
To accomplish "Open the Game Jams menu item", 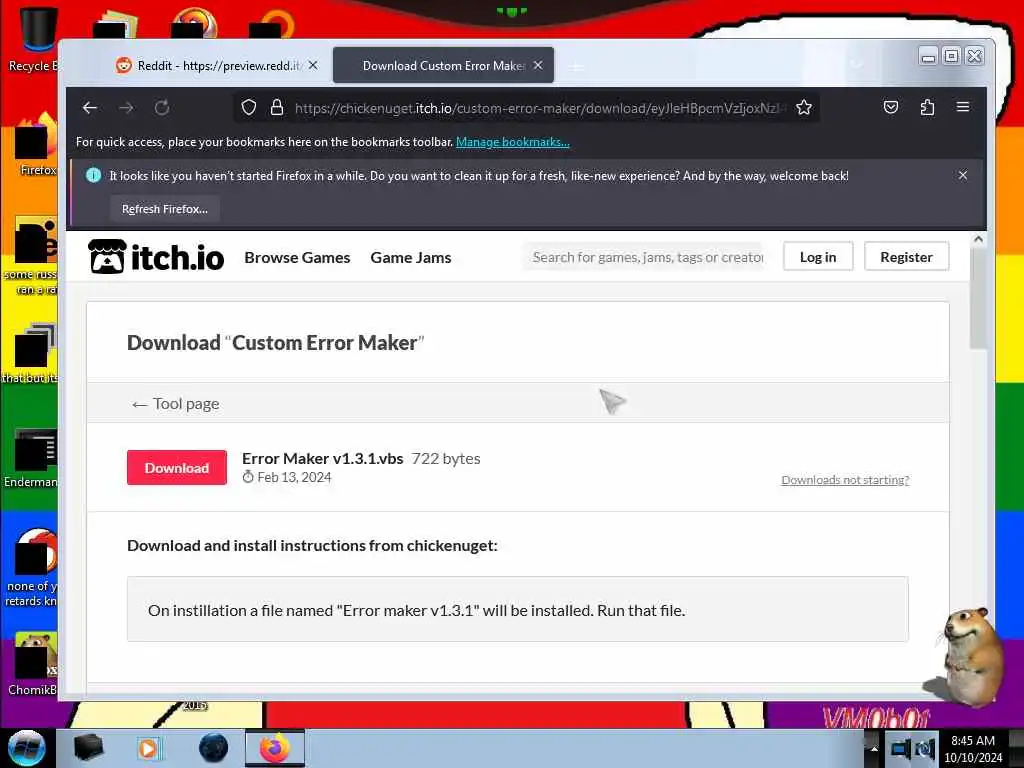I will [411, 257].
